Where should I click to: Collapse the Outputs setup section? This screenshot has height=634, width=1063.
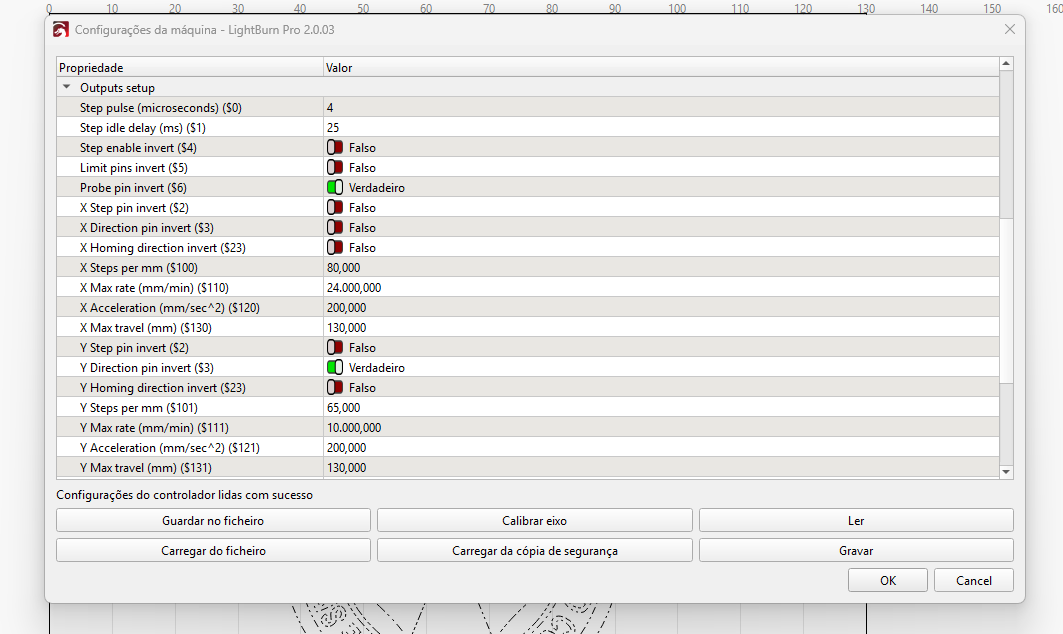pyautogui.click(x=66, y=87)
